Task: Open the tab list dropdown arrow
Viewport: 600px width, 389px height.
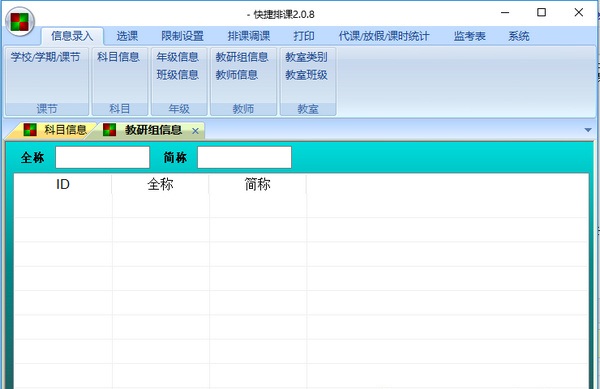Action: [588, 130]
